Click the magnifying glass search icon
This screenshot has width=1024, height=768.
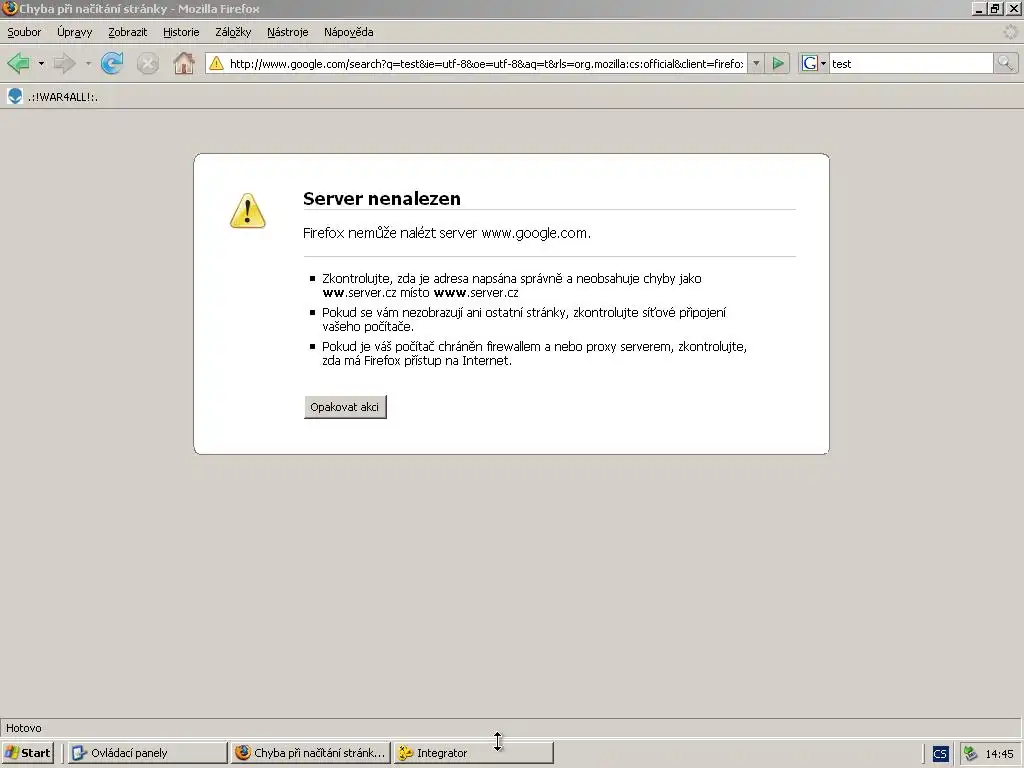coord(1005,63)
